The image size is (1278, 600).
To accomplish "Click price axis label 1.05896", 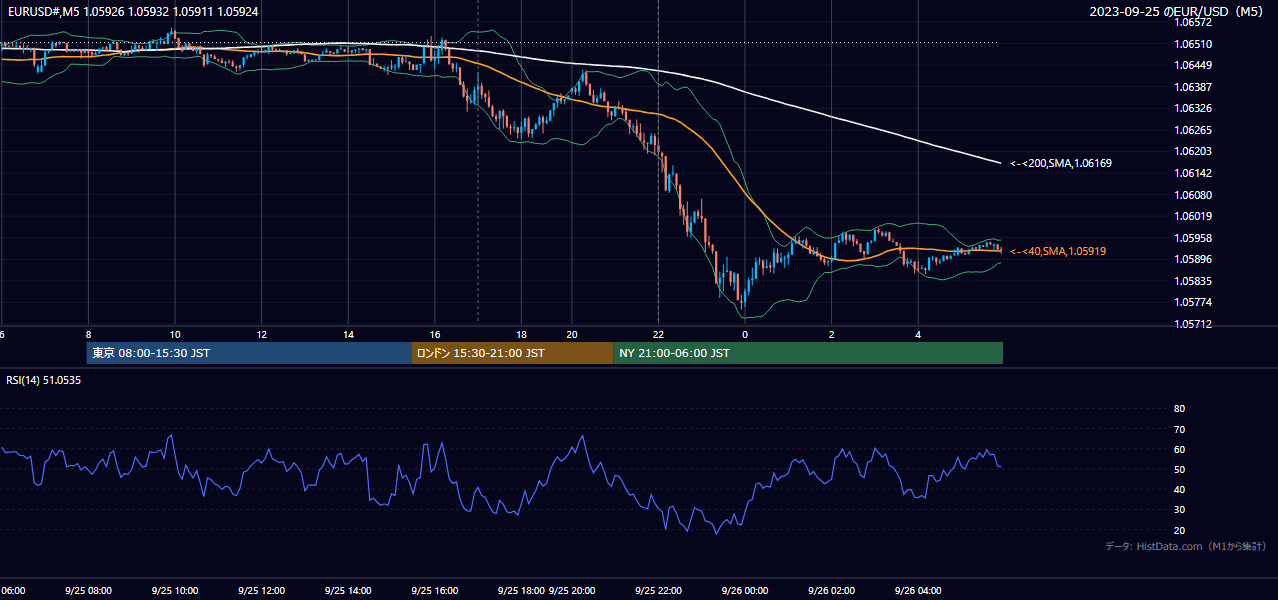I will click(1193, 259).
